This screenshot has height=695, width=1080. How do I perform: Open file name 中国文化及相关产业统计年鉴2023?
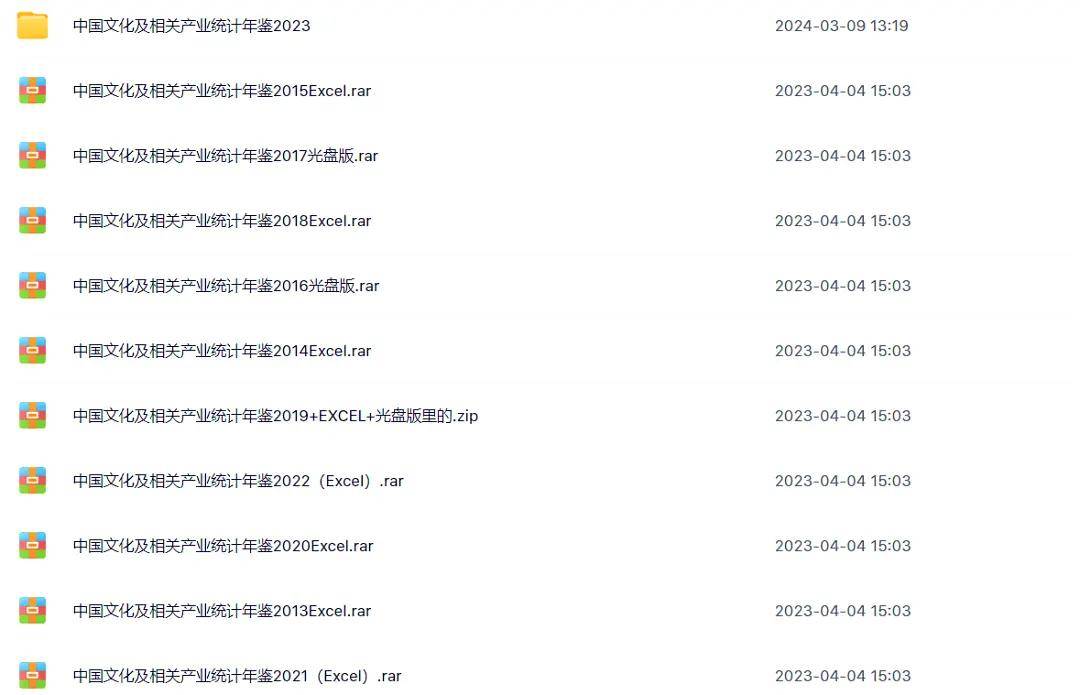pos(191,25)
